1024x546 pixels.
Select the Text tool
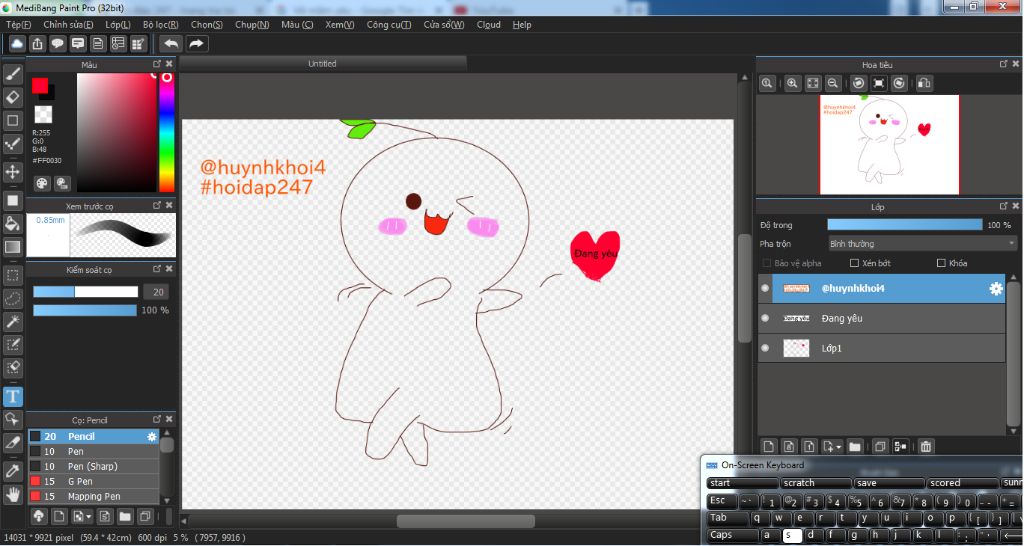(13, 396)
